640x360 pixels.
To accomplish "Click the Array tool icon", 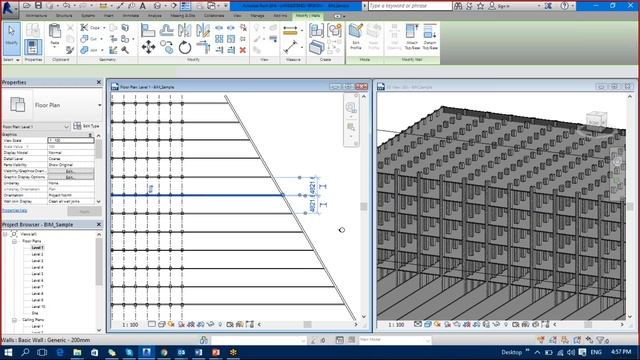I will point(219,39).
